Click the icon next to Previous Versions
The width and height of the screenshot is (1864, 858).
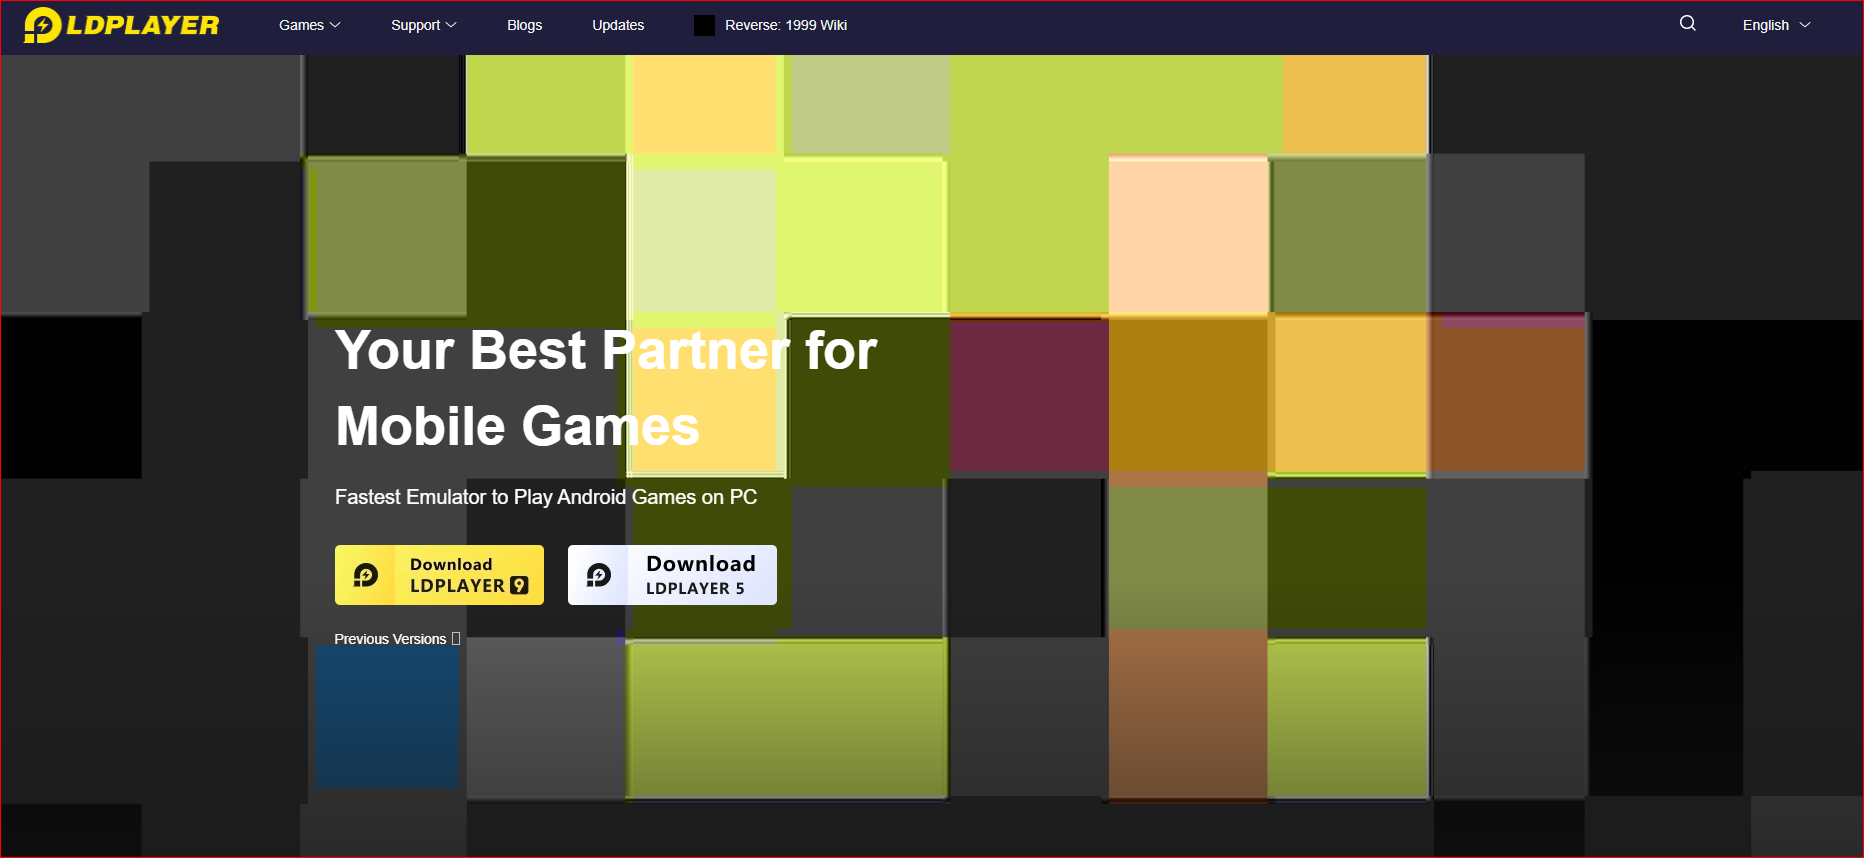456,639
